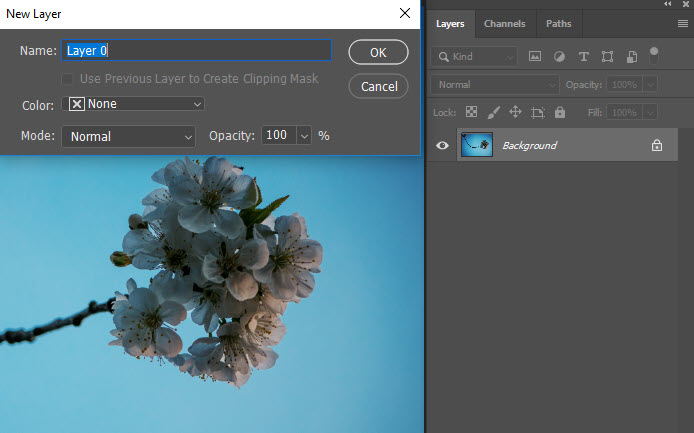
Task: Click OK in the New Layer dialog
Action: click(378, 52)
